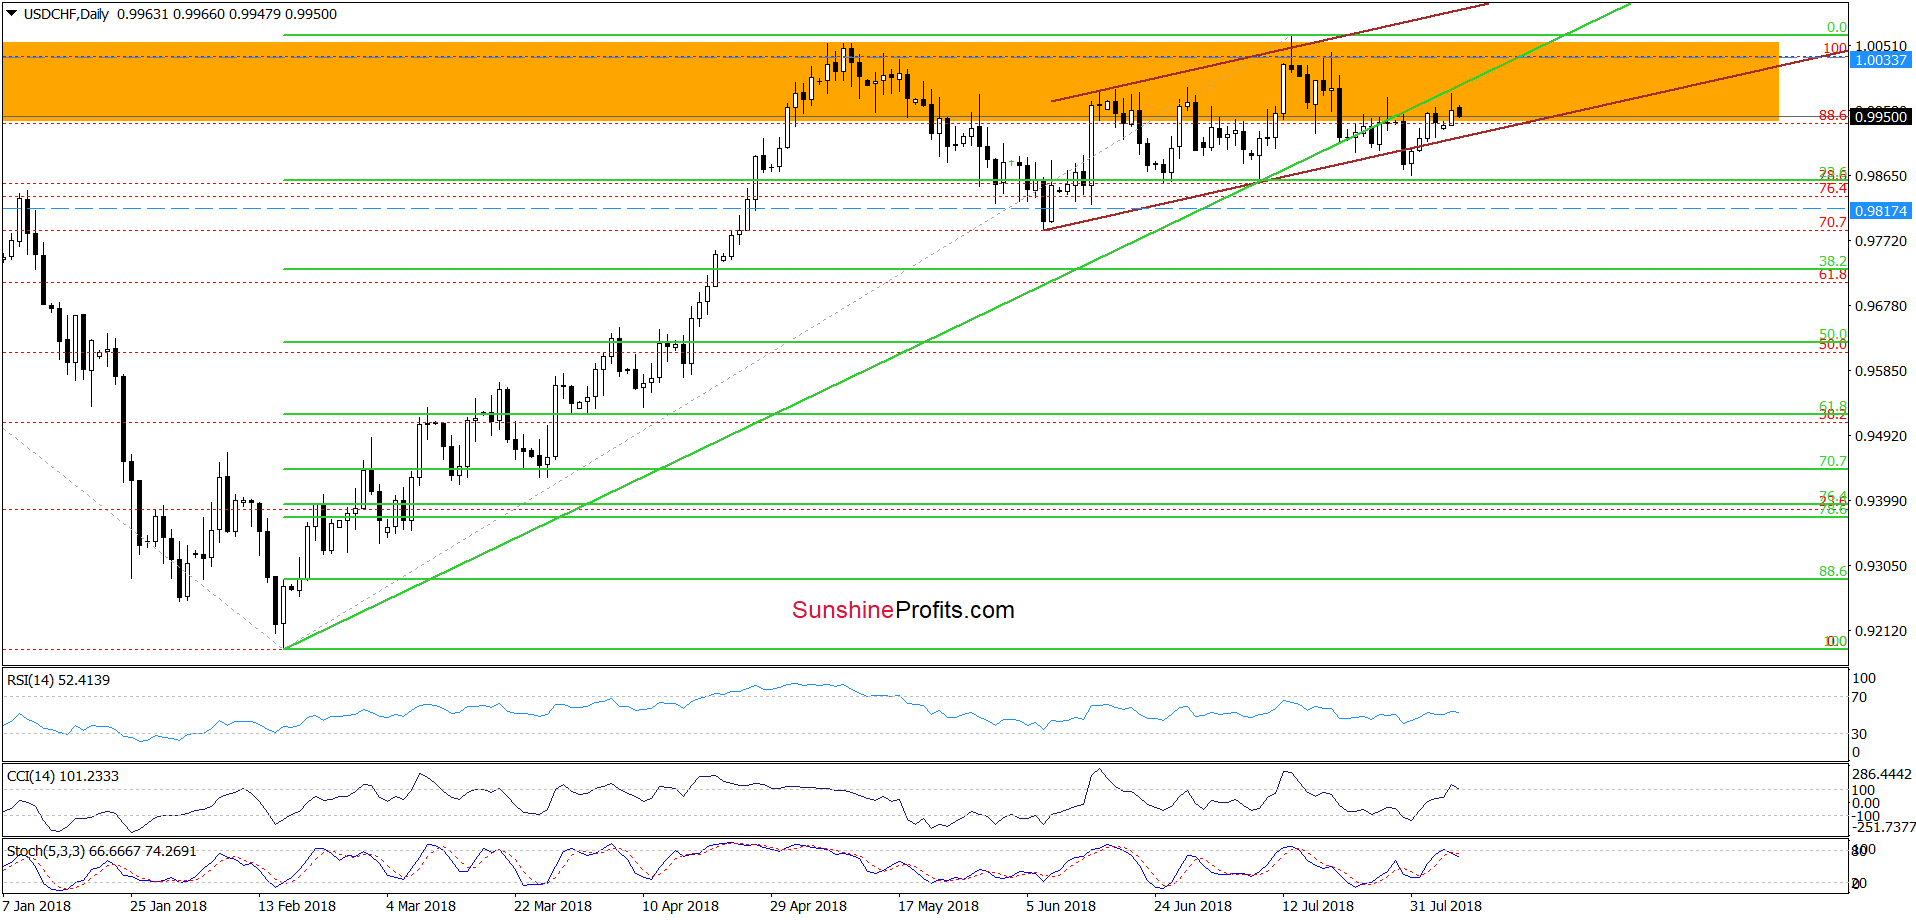1916x920 pixels.
Task: Click the 4 Mar 2018 date label
Action: tap(421, 906)
